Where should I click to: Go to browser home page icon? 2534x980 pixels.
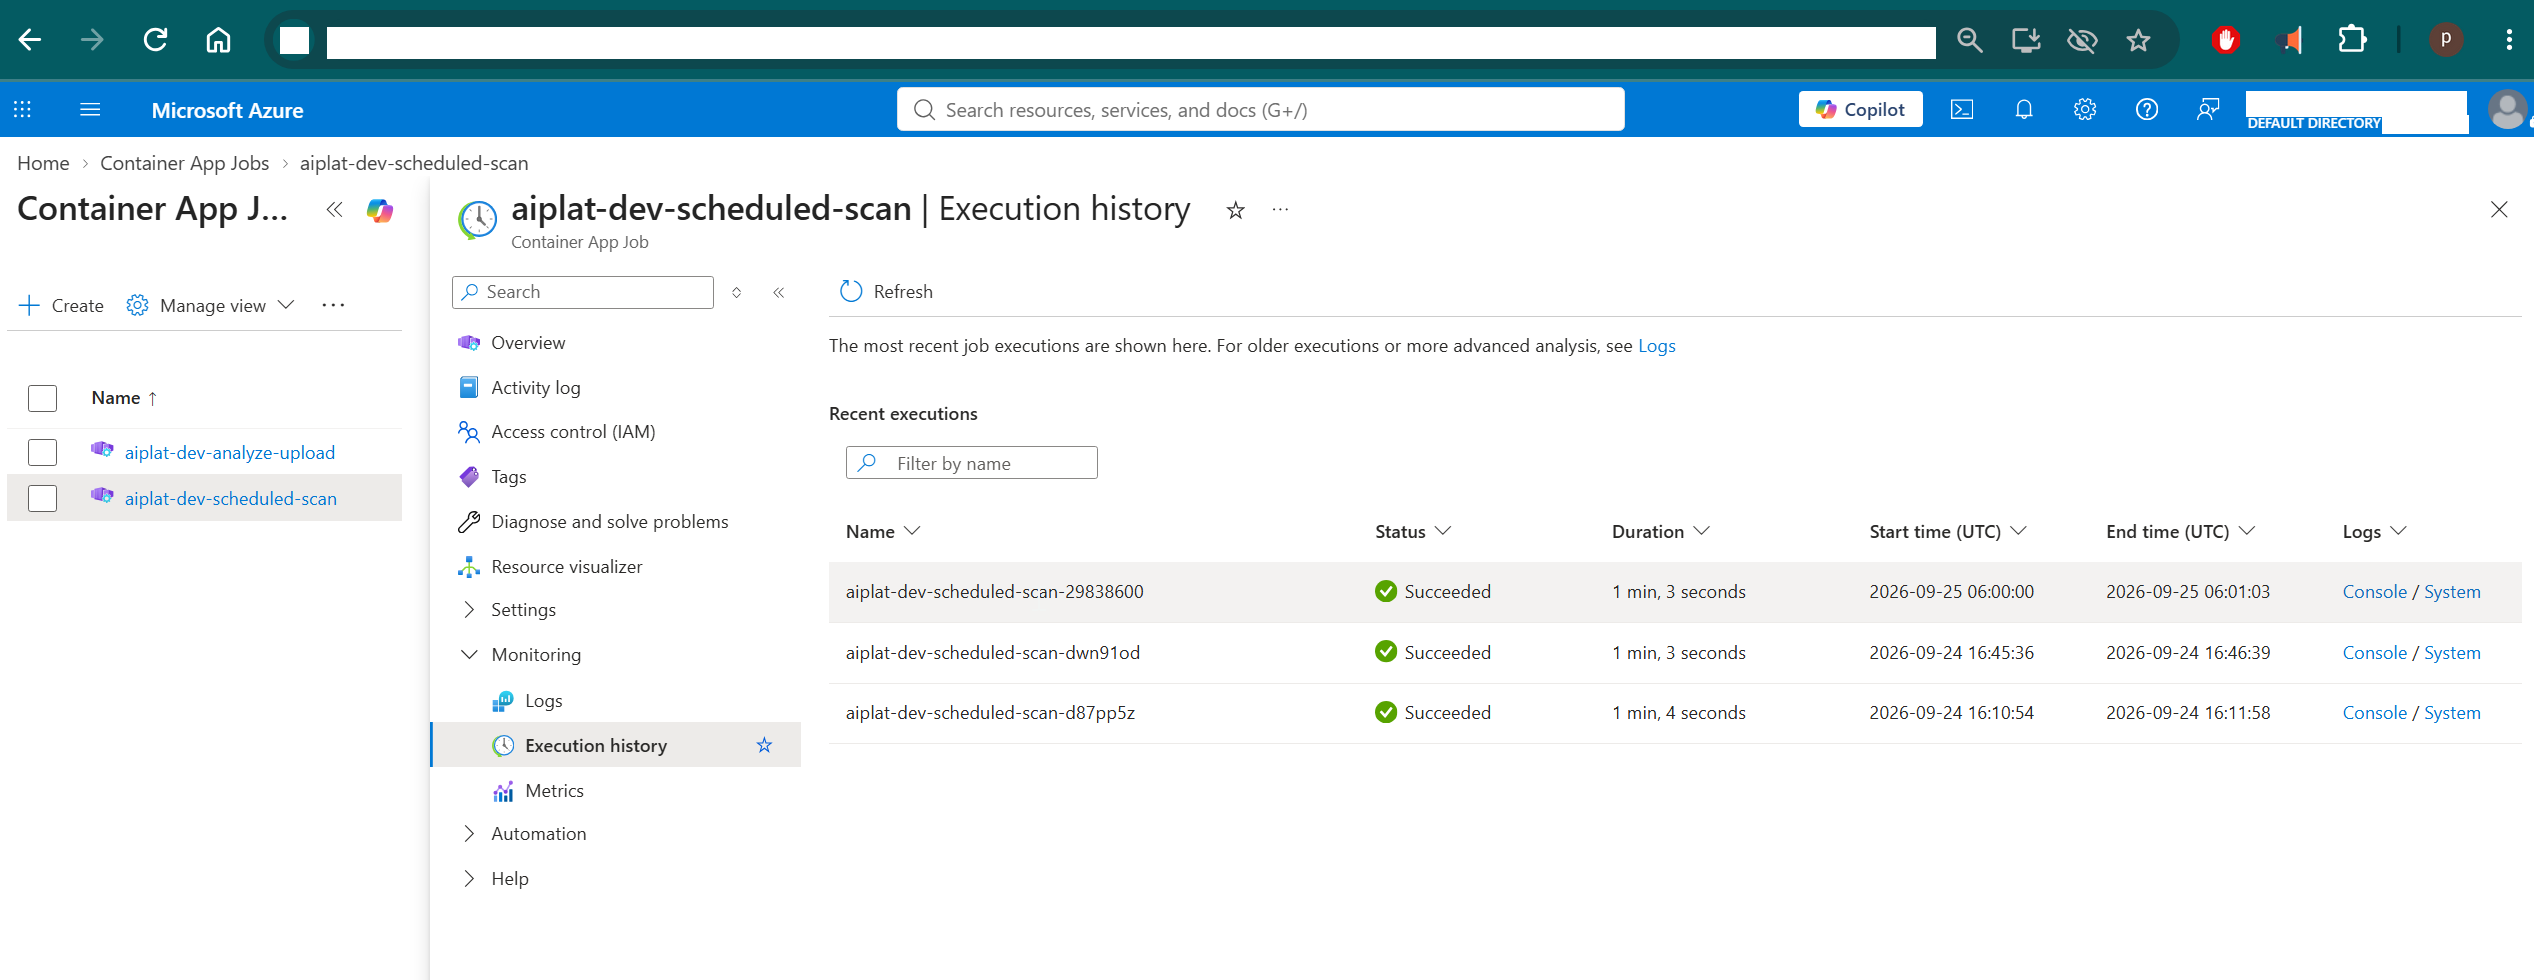[218, 40]
